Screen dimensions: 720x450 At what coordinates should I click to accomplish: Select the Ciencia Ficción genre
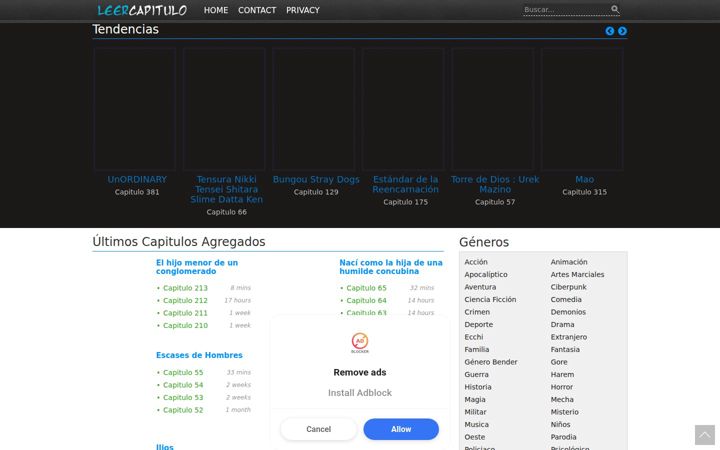tap(490, 299)
